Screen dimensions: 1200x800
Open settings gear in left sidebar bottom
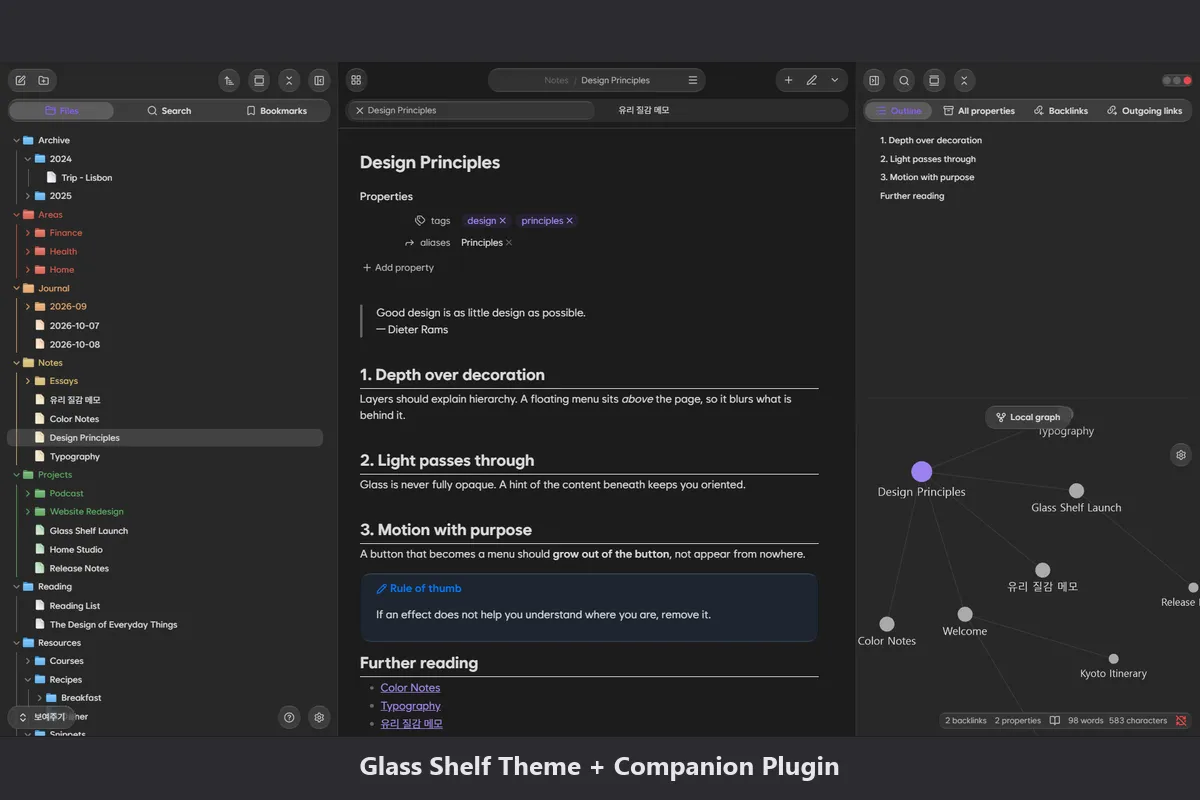pos(319,717)
